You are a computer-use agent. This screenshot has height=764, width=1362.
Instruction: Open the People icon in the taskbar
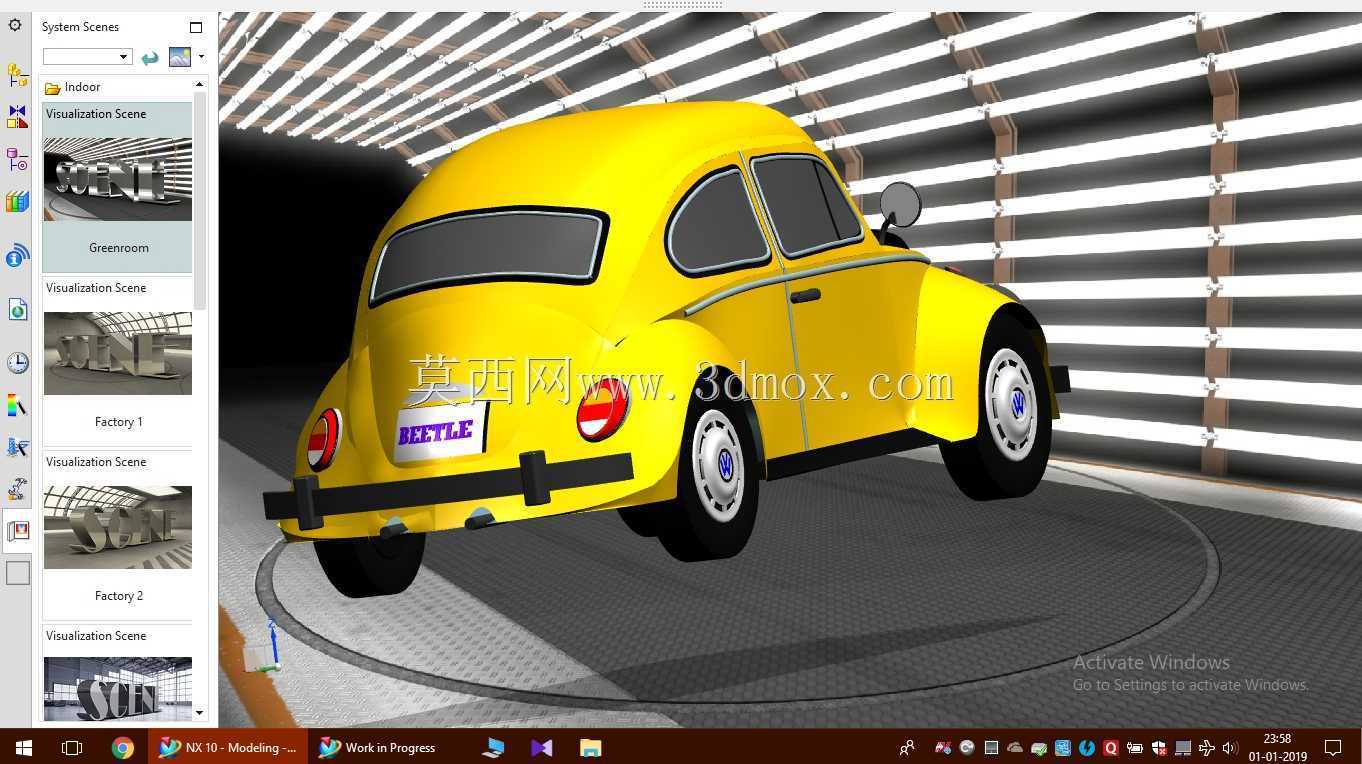point(907,747)
